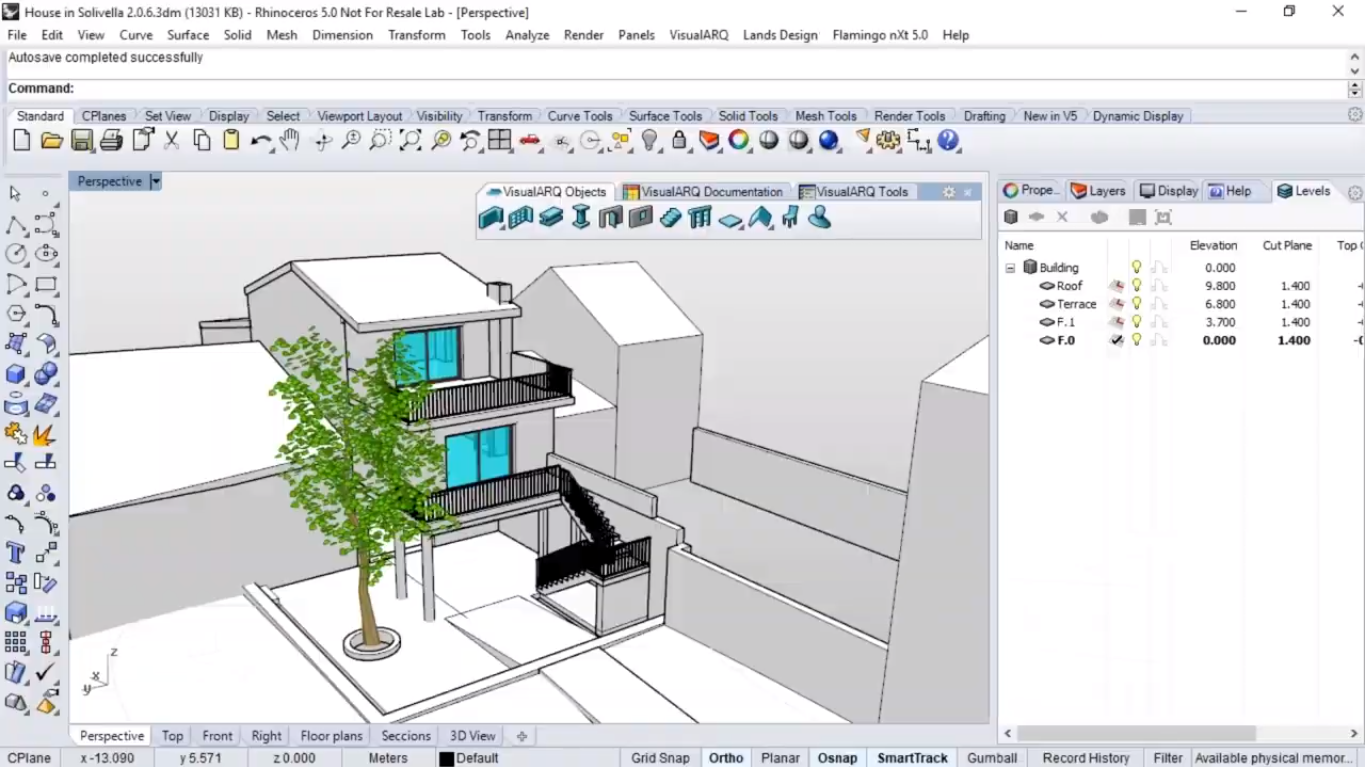Click the Undo arrow icon

click(x=261, y=141)
